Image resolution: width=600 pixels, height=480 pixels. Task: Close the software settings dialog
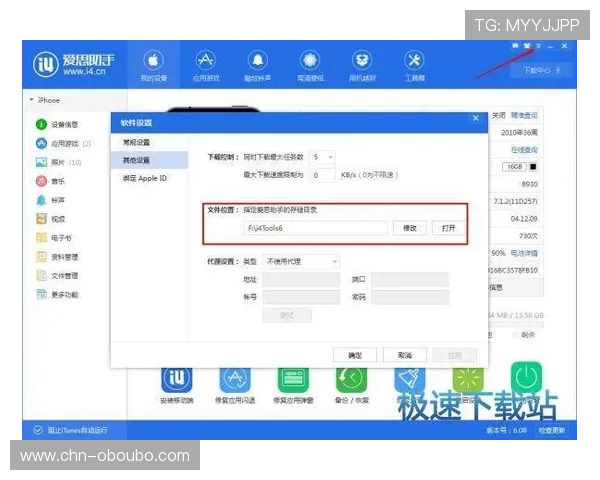point(476,118)
